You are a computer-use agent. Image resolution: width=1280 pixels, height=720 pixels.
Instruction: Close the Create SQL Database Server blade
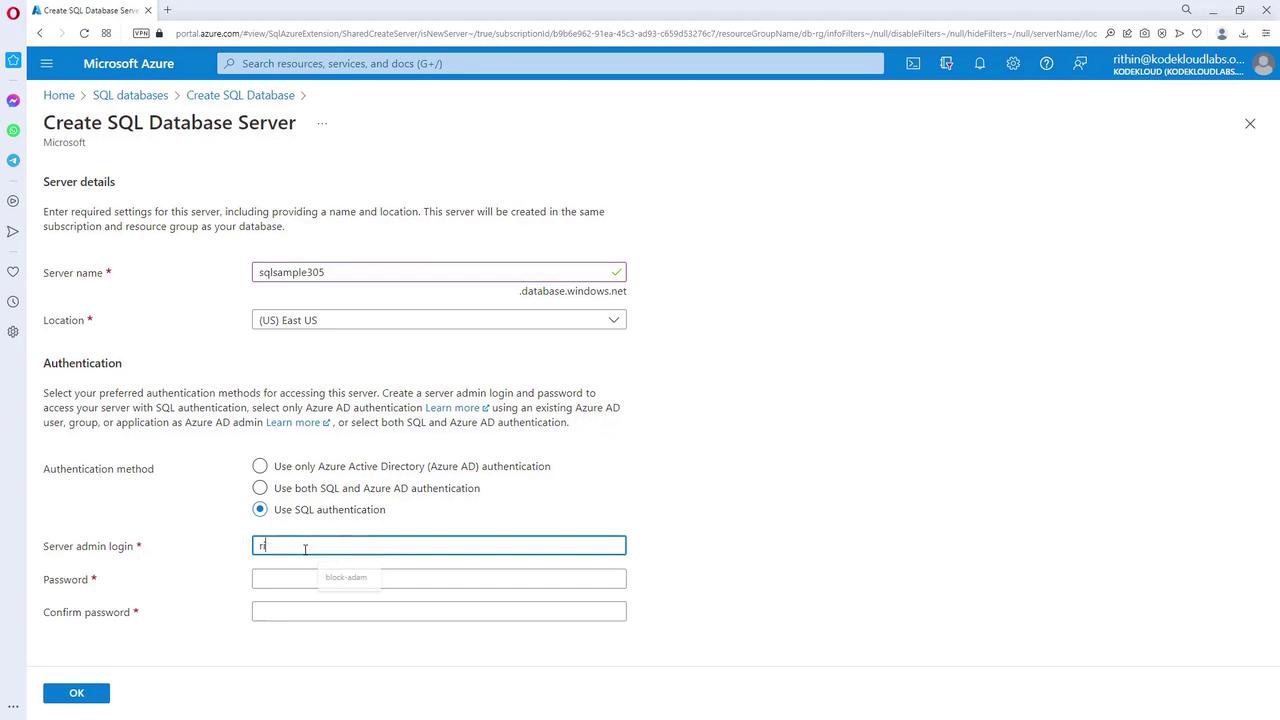(1250, 123)
